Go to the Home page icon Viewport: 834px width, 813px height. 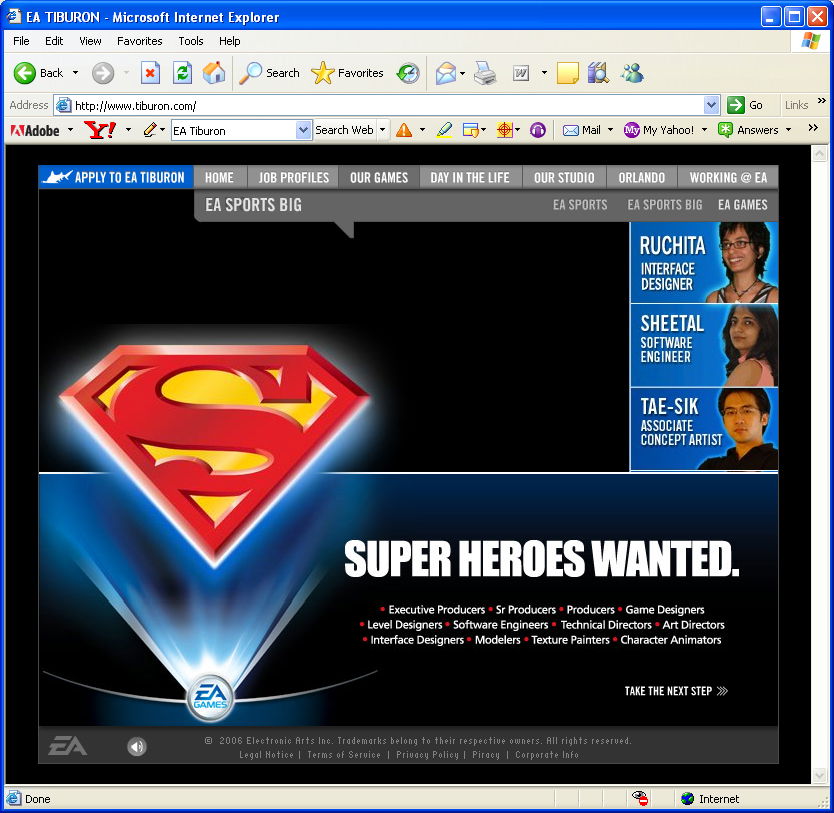click(x=214, y=73)
